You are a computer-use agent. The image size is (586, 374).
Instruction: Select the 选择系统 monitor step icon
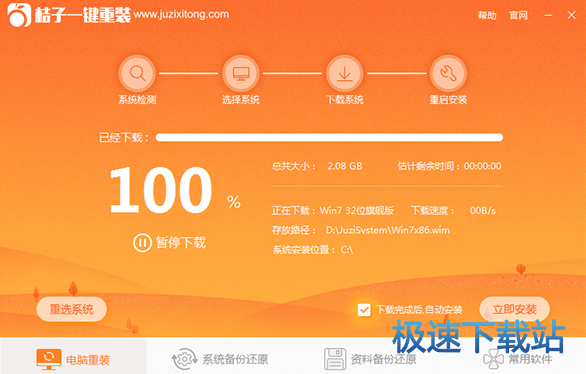click(241, 73)
